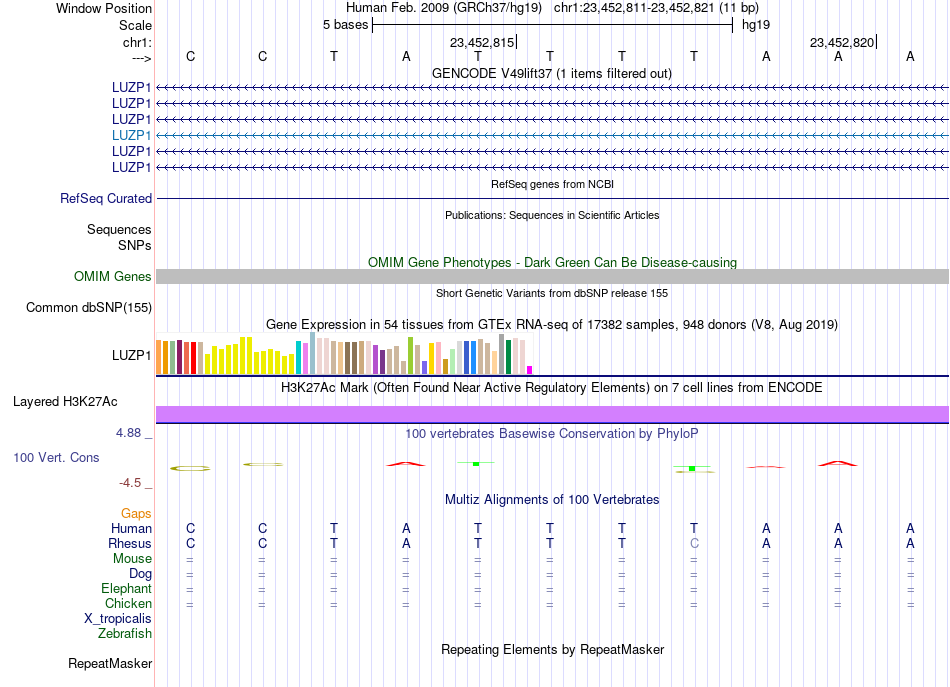The width and height of the screenshot is (950, 687).
Task: Click the hg19 label beside scale bar
Action: (756, 25)
